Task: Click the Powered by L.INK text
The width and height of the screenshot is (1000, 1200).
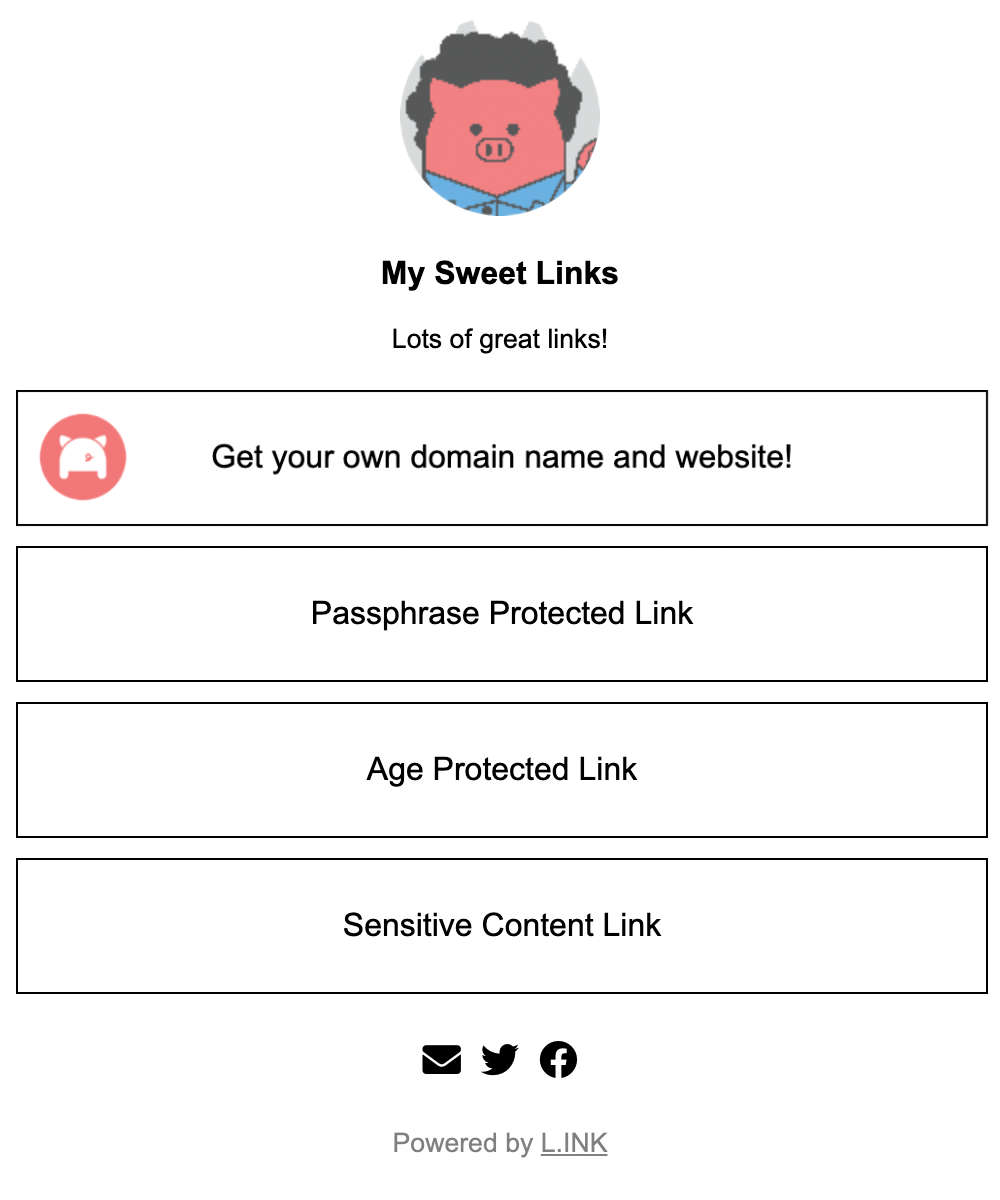Action: pos(500,1143)
